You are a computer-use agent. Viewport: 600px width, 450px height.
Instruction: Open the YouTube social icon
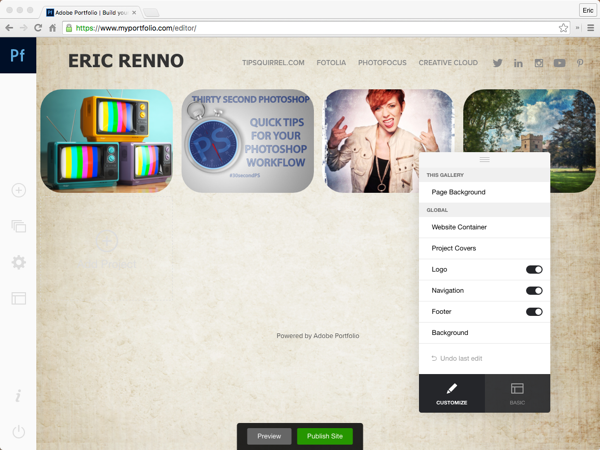point(559,63)
